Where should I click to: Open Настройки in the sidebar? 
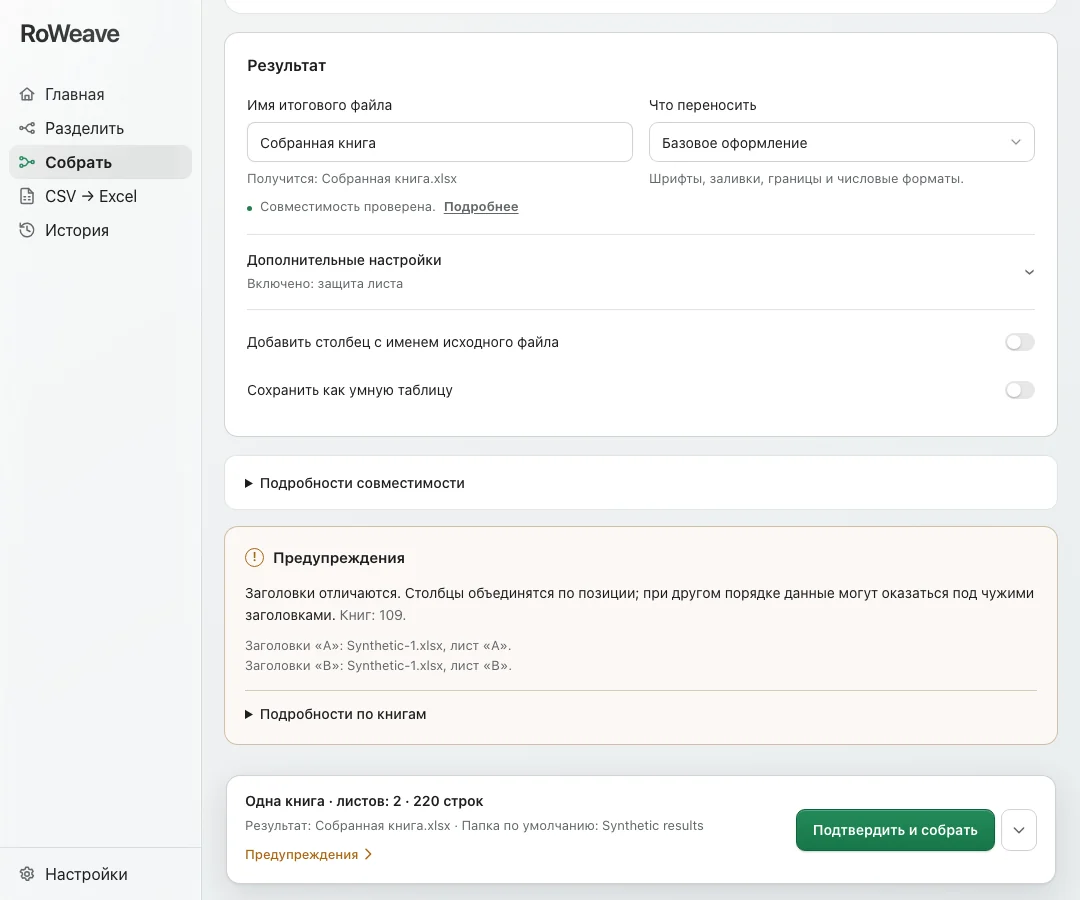click(101, 874)
